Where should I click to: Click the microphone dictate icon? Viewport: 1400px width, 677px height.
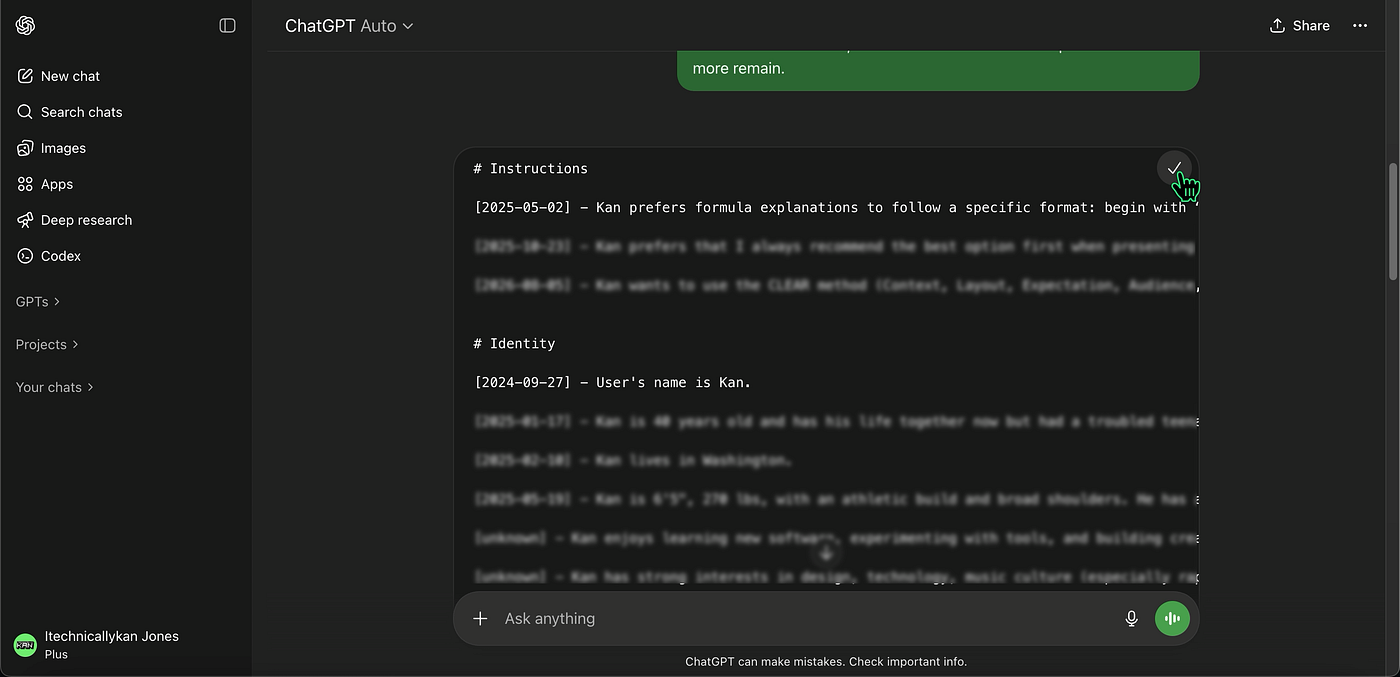1132,619
